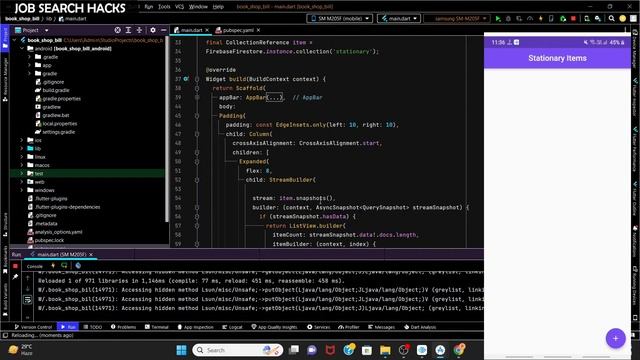The image size is (640, 360).
Task: Toggle soft-wrap in Run console
Action: pos(28,300)
